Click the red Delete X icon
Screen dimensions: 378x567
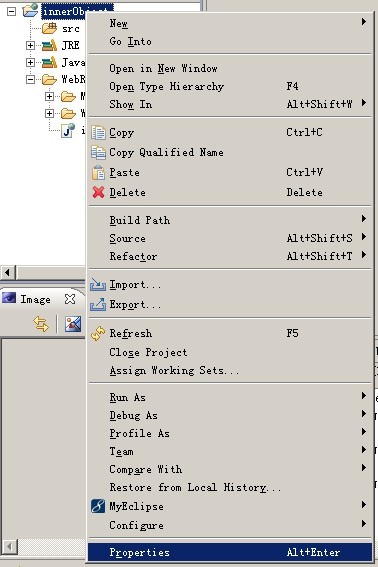coord(98,192)
